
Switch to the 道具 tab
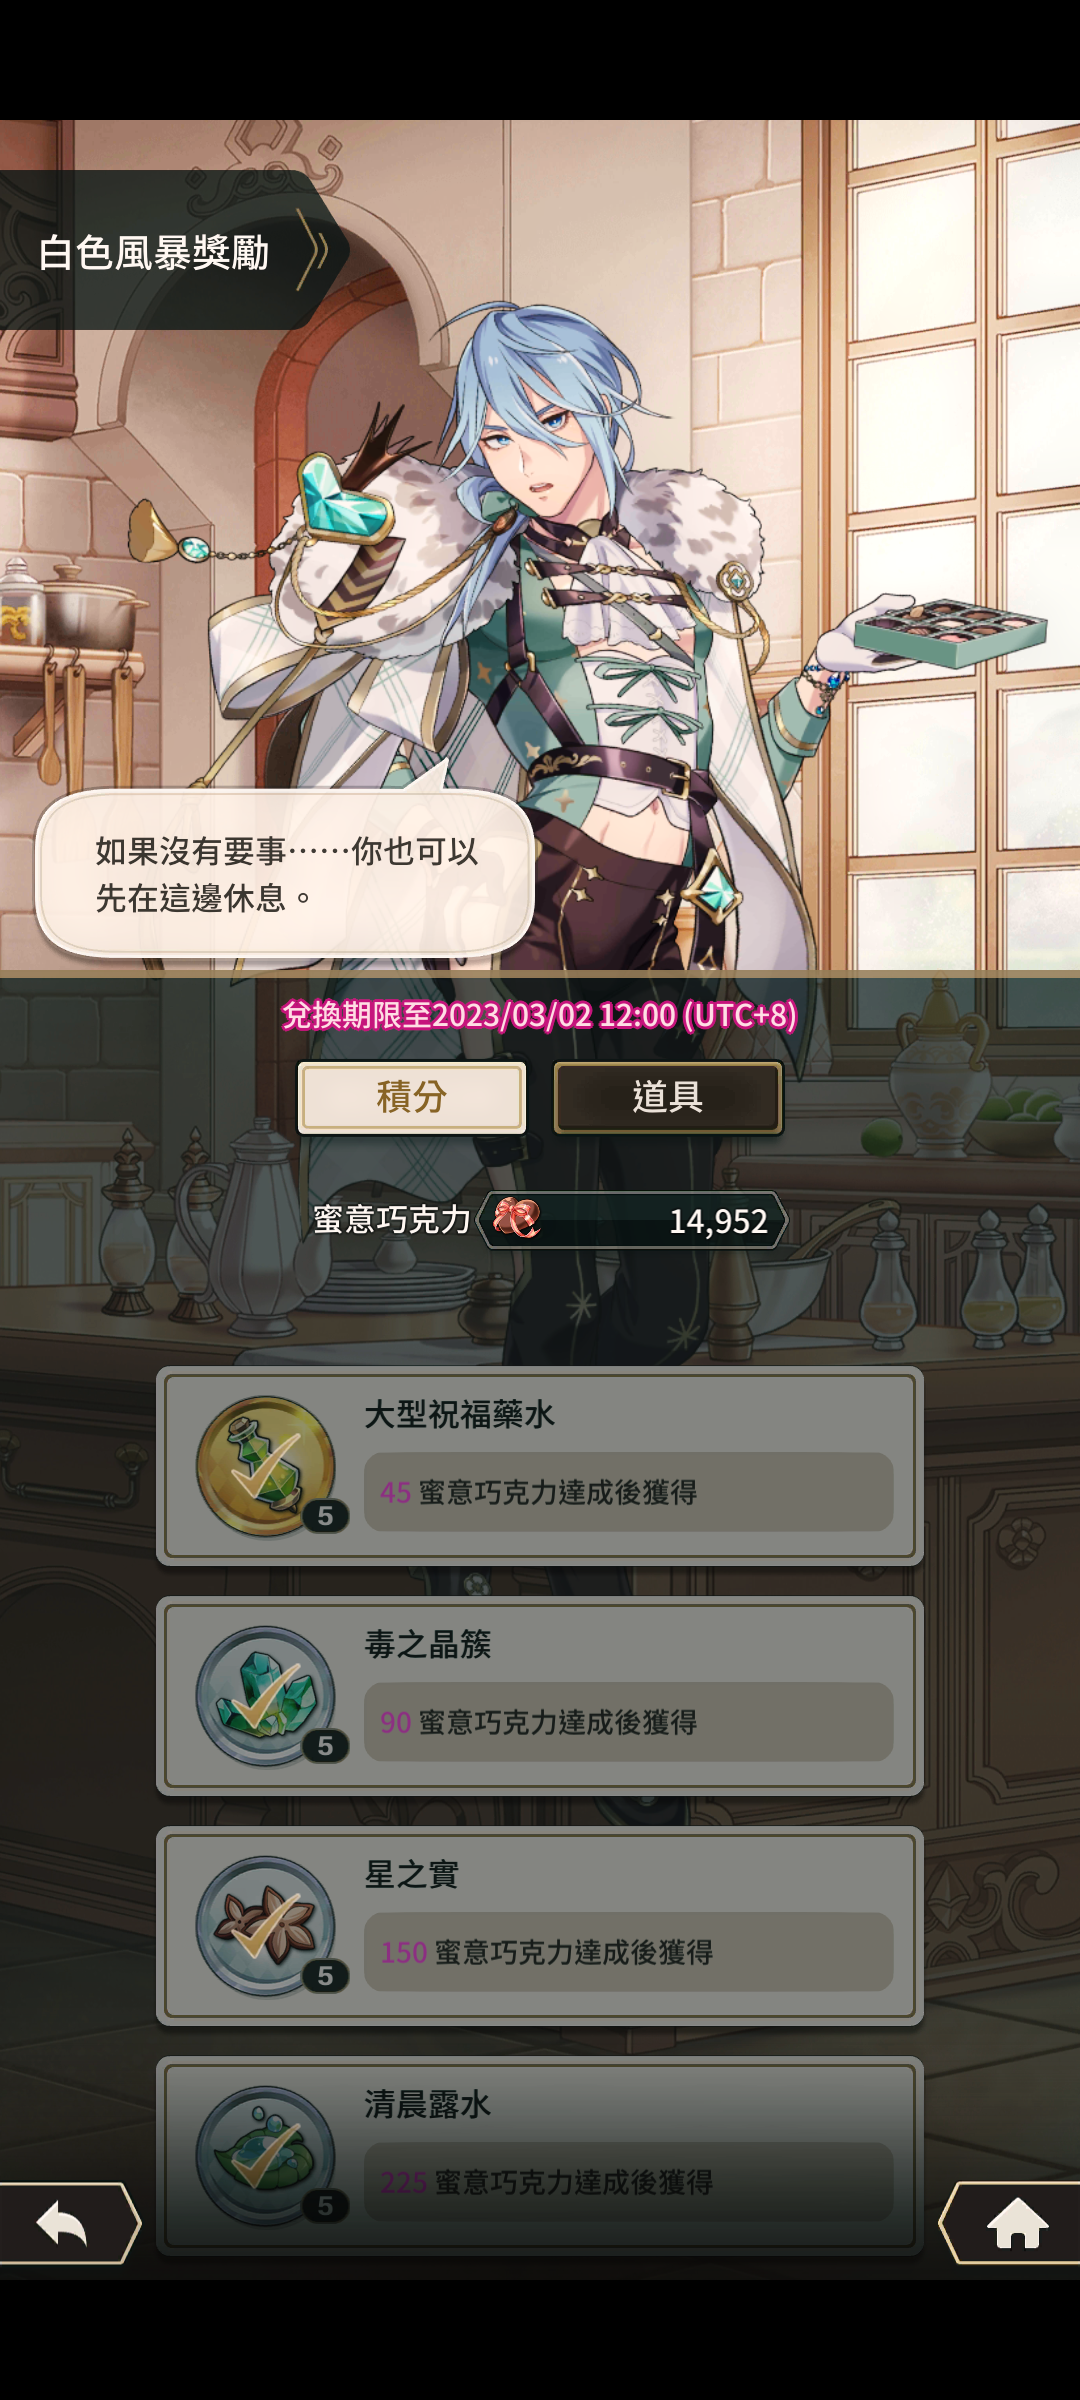click(x=668, y=1097)
